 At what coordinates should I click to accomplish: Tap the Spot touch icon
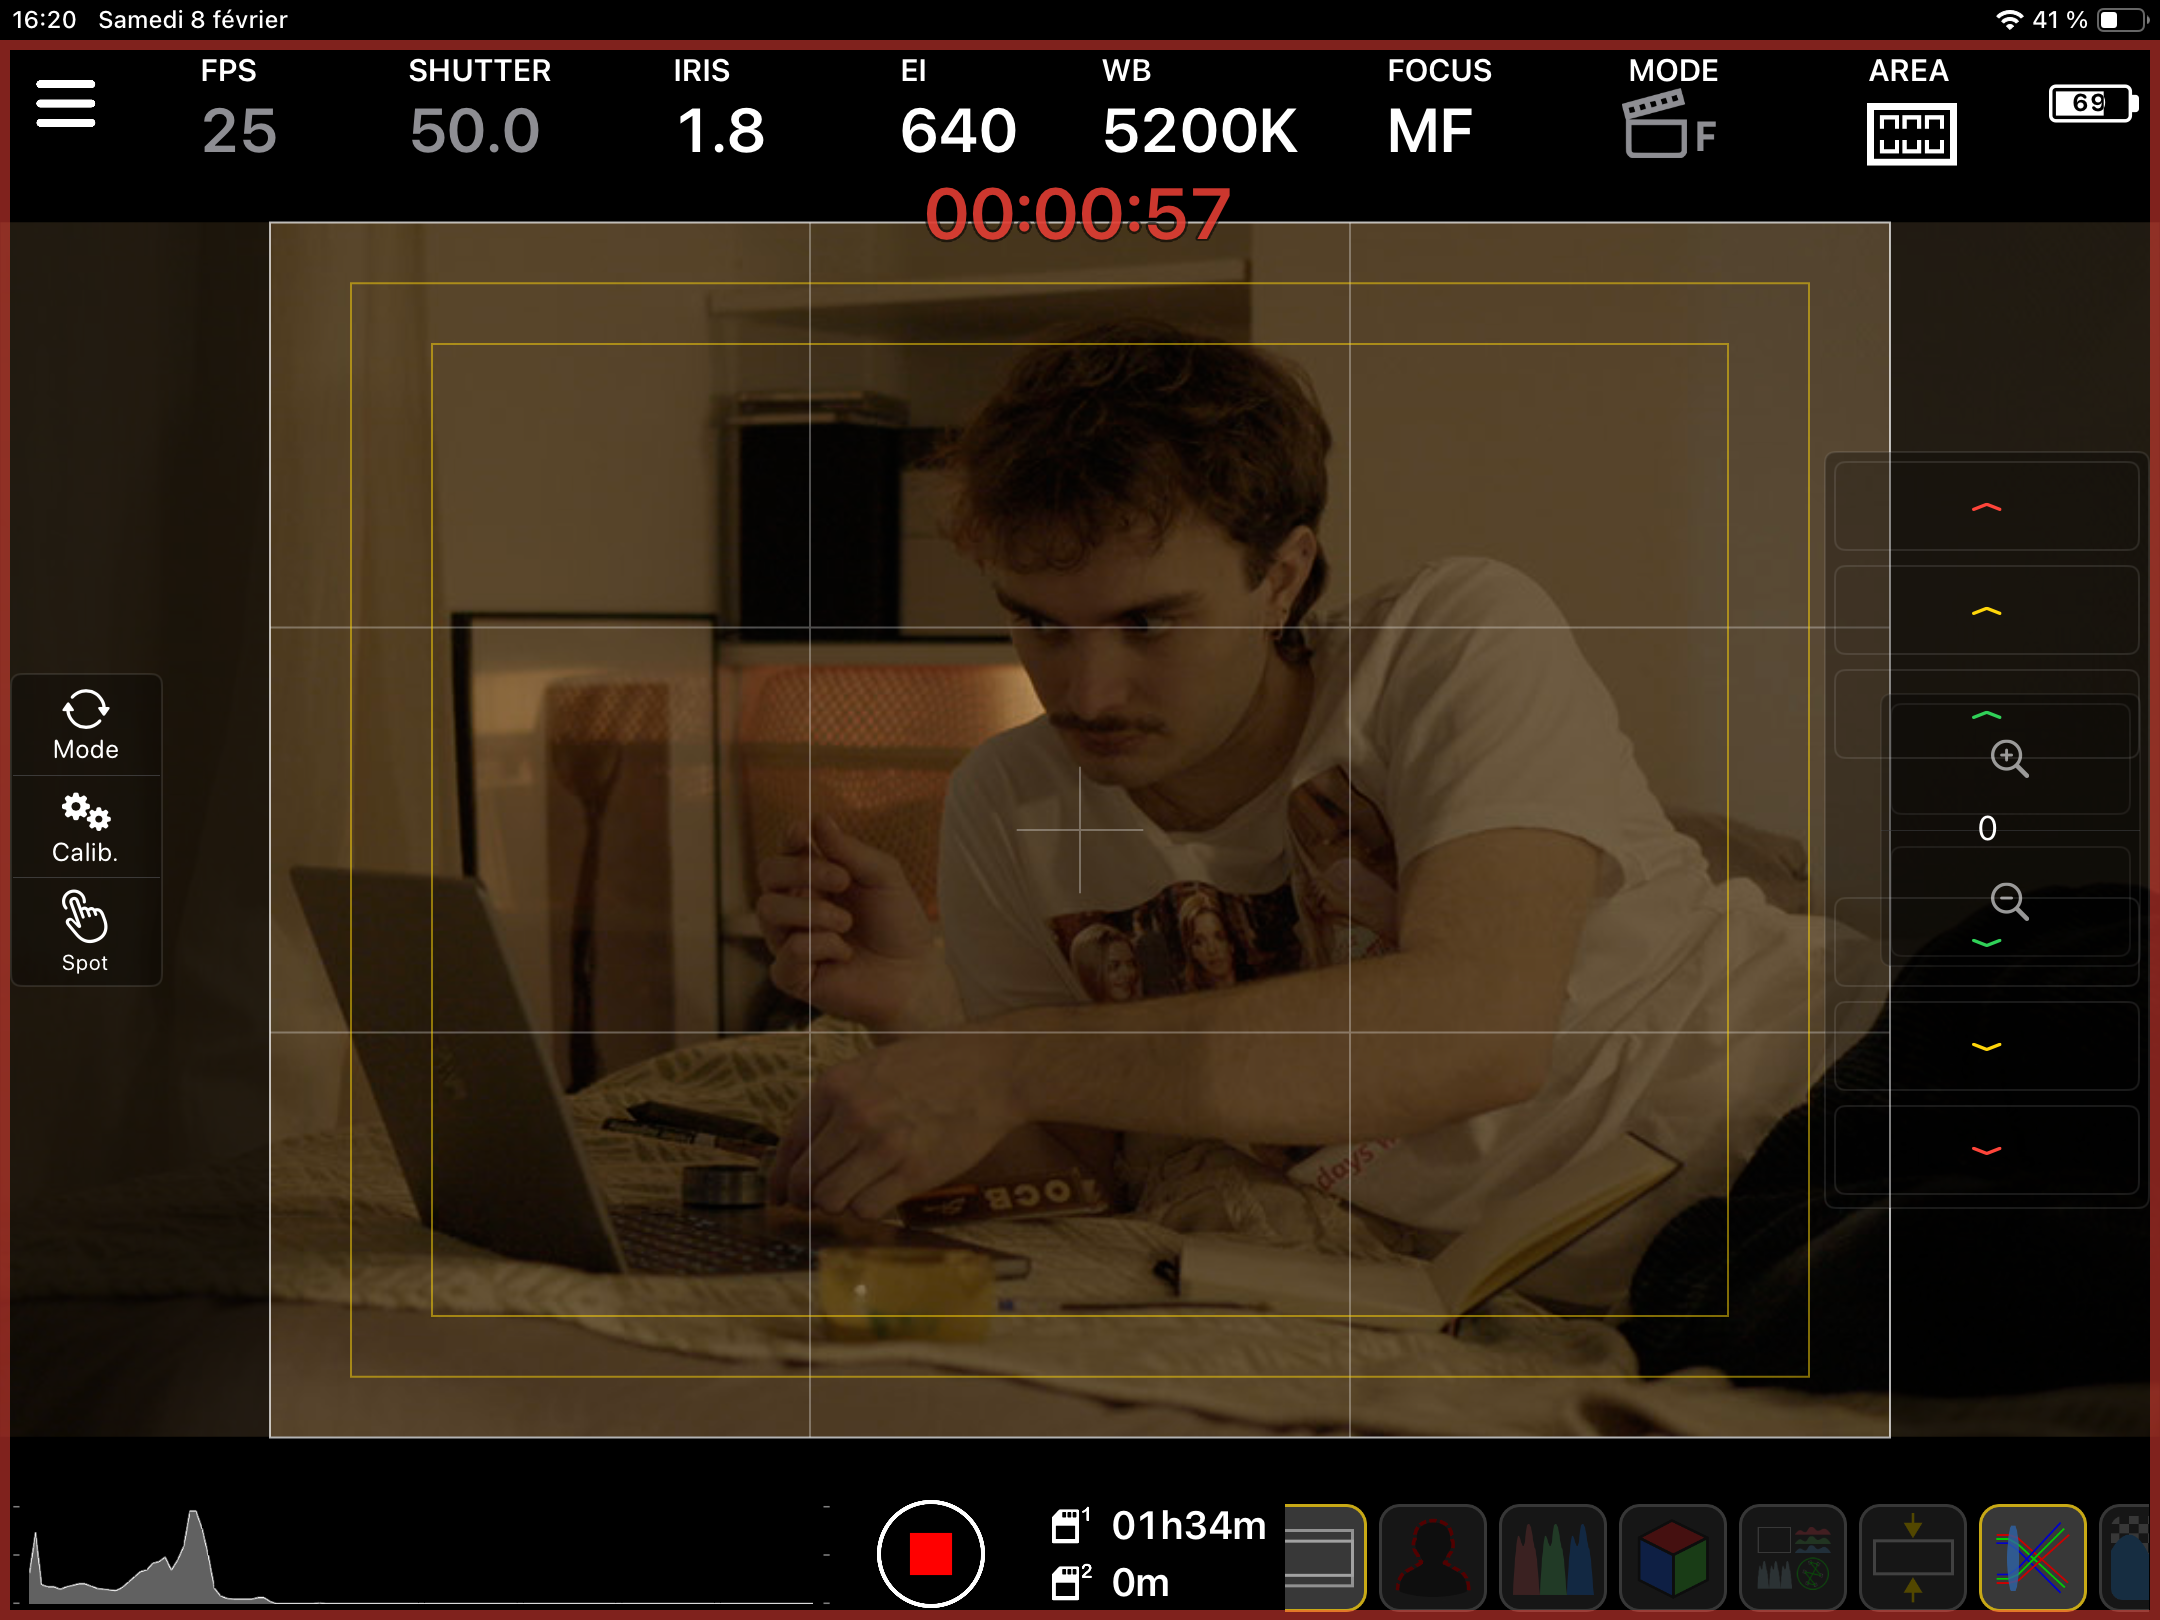86,931
